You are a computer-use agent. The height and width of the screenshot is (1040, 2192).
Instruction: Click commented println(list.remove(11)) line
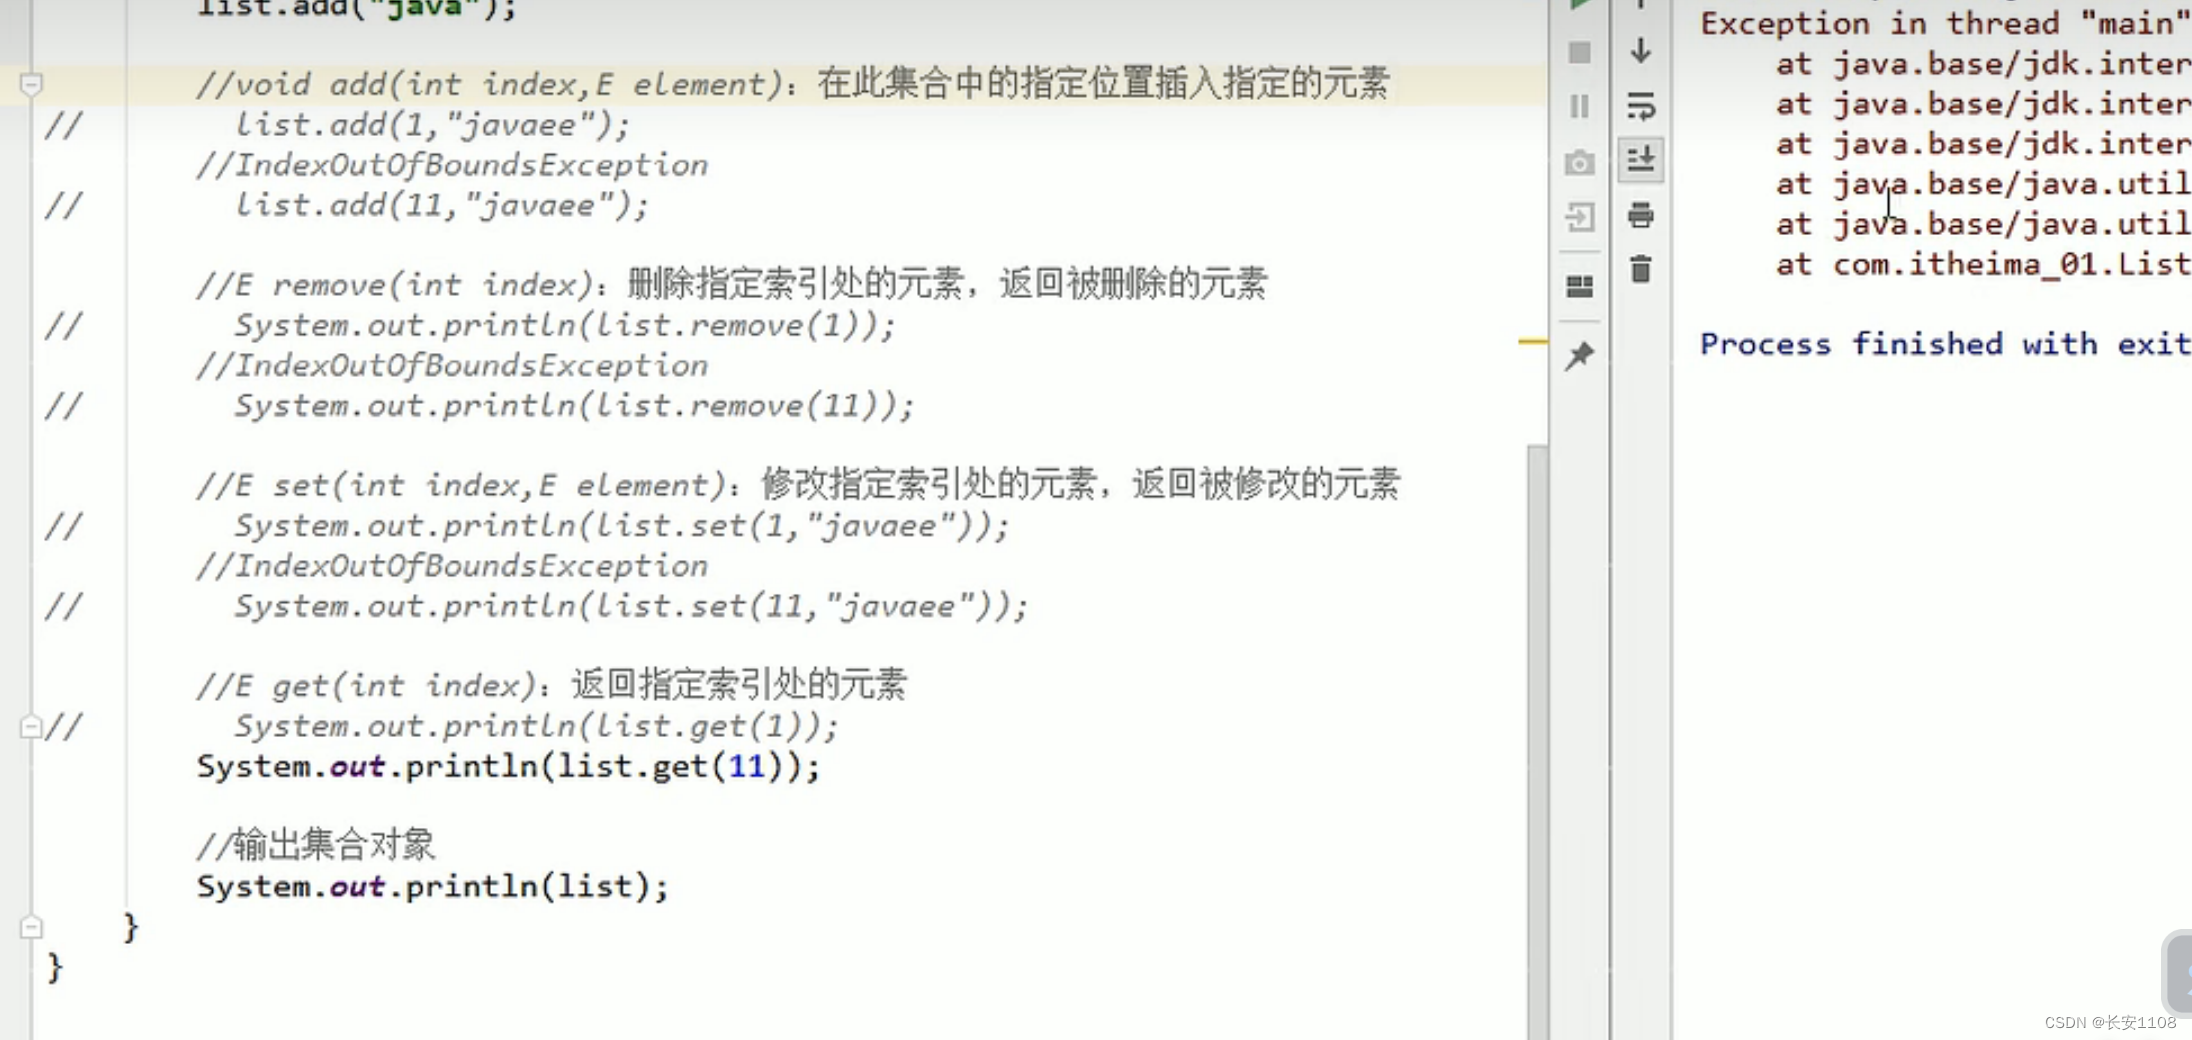(574, 406)
